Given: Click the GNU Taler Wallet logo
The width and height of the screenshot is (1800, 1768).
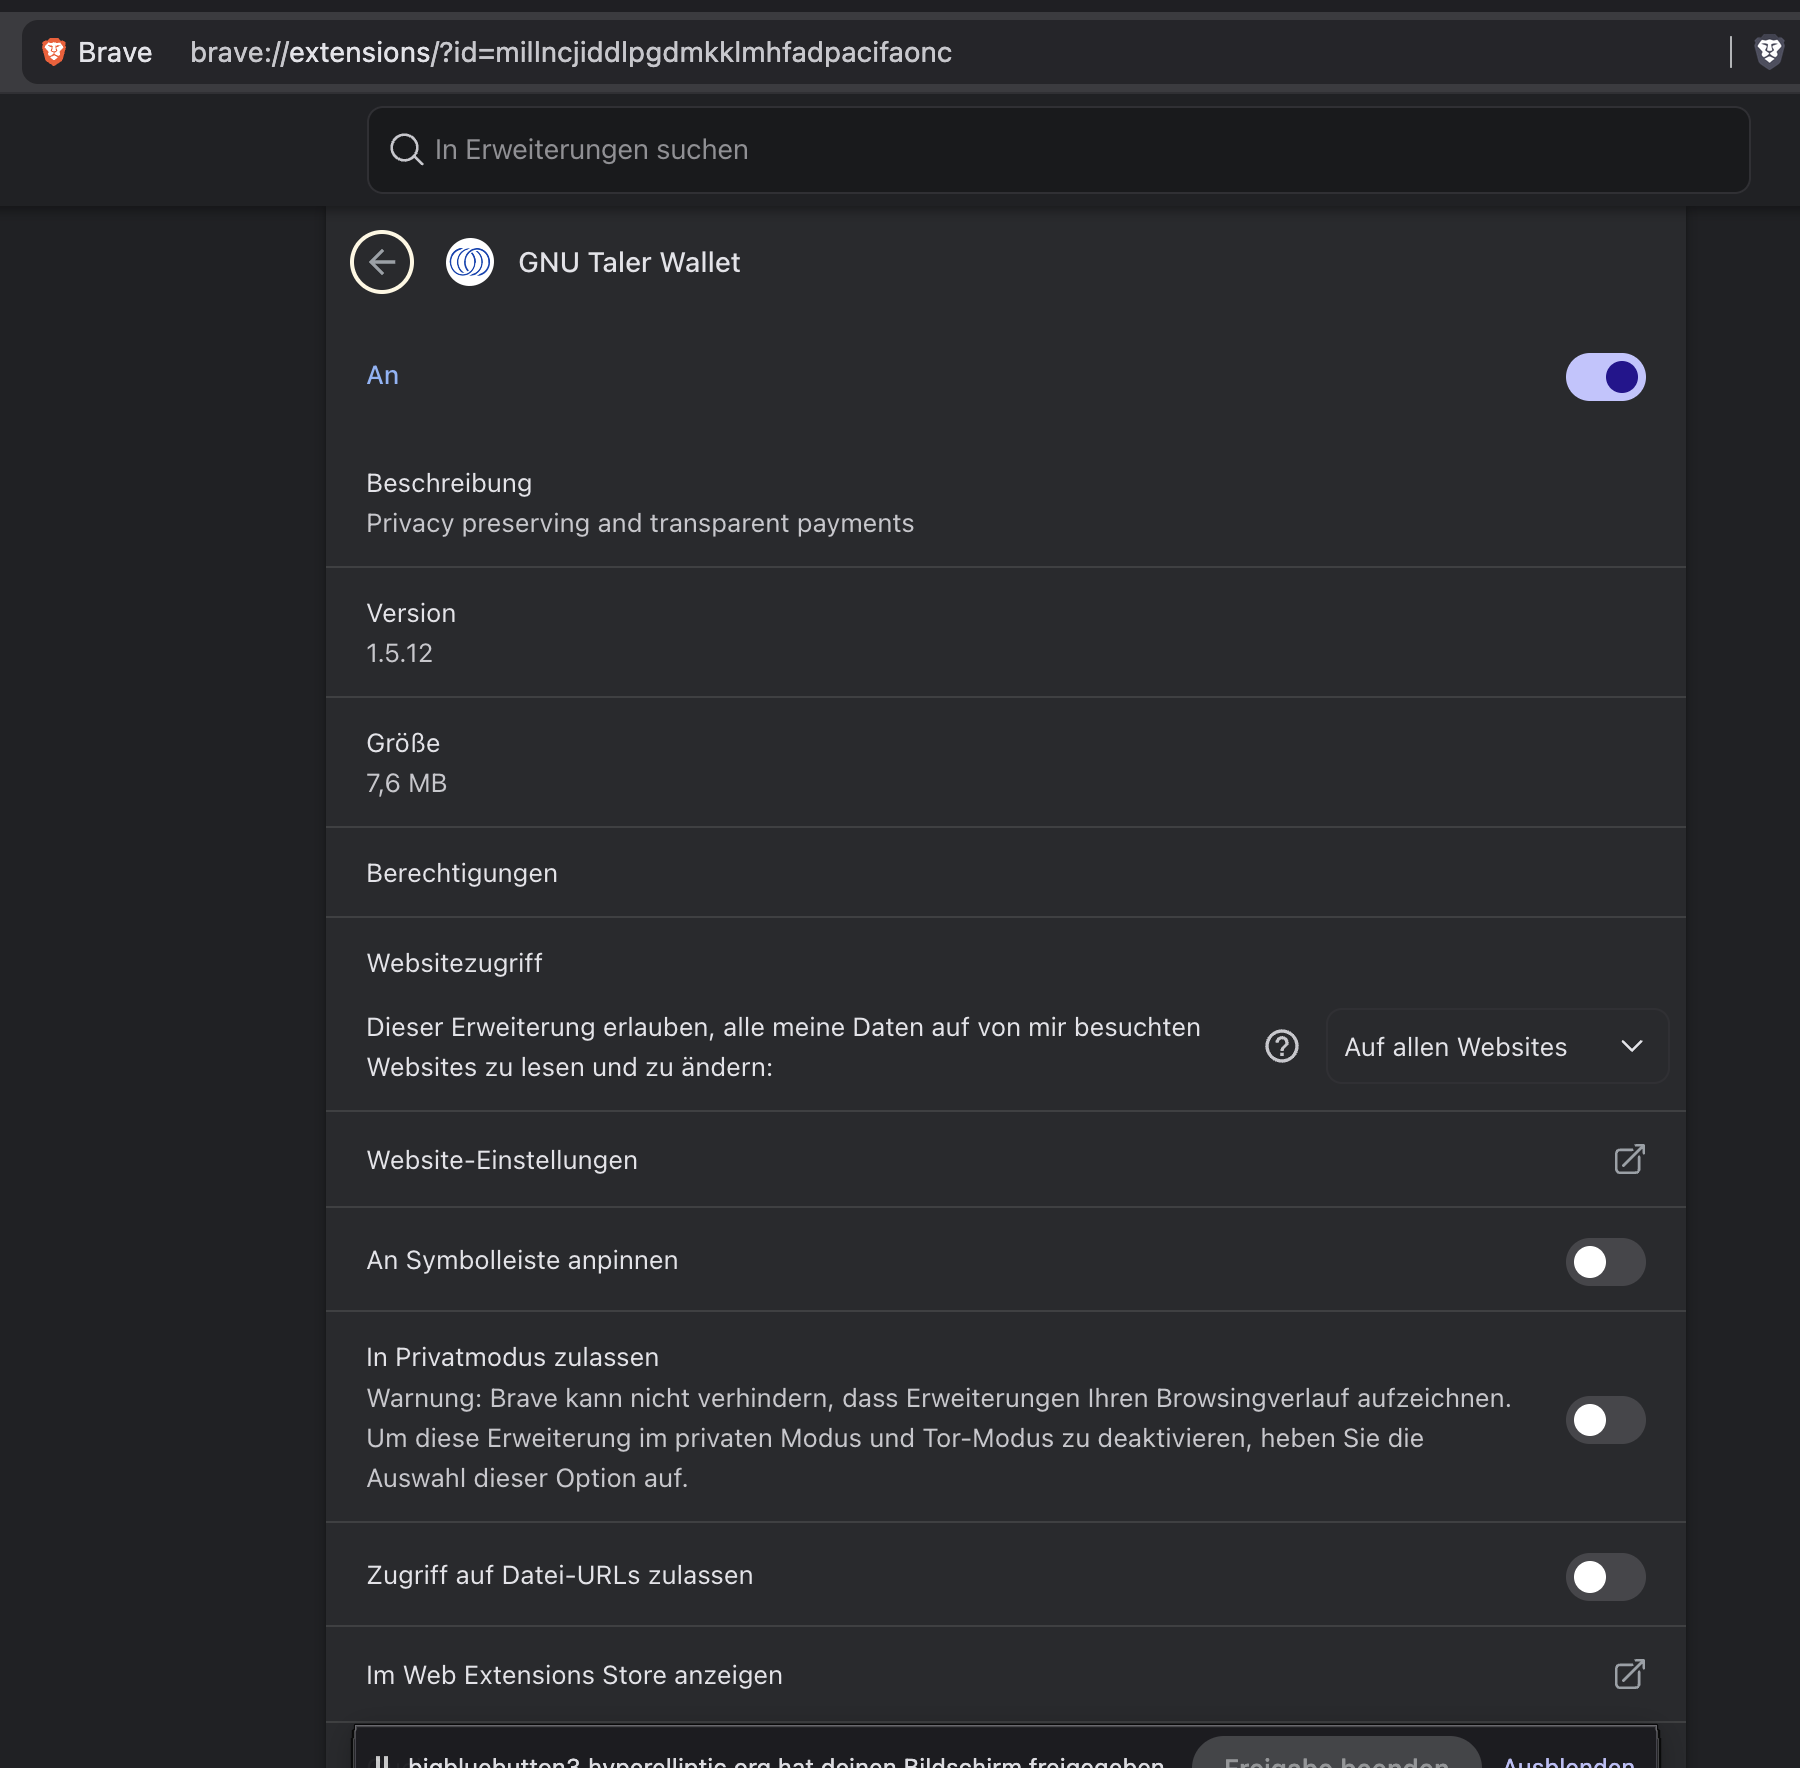Looking at the screenshot, I should tap(470, 262).
